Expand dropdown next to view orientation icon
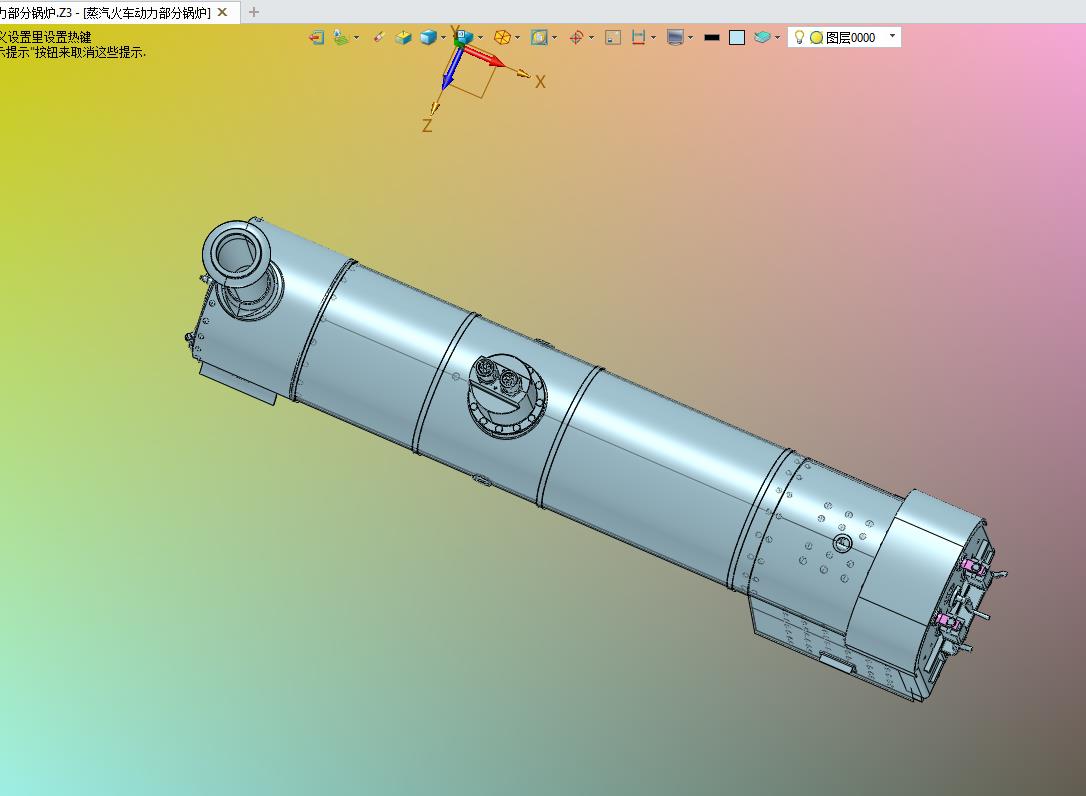Viewport: 1086px width, 796px height. coord(481,37)
